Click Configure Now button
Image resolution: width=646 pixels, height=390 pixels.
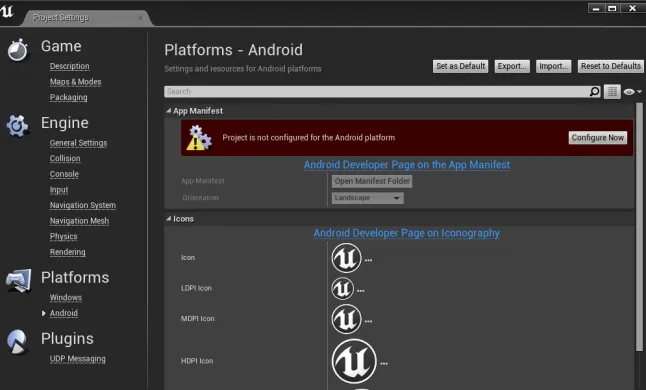pyautogui.click(x=598, y=138)
